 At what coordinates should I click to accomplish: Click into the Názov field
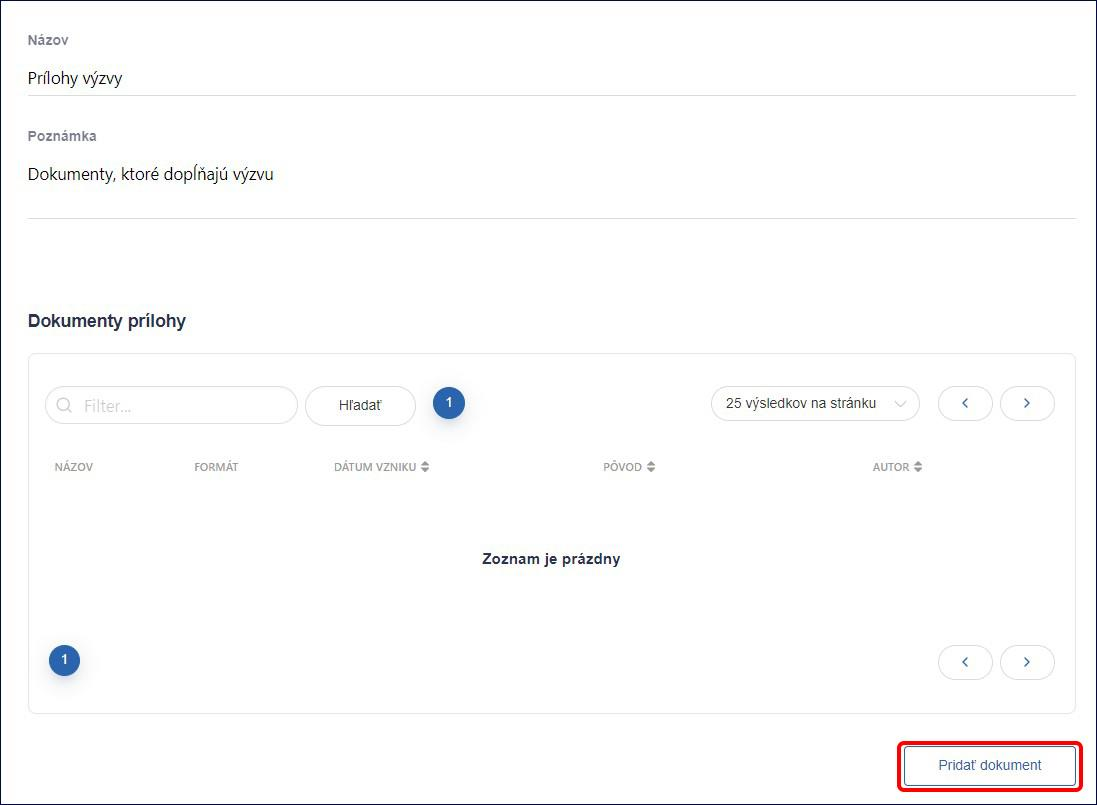[551, 78]
